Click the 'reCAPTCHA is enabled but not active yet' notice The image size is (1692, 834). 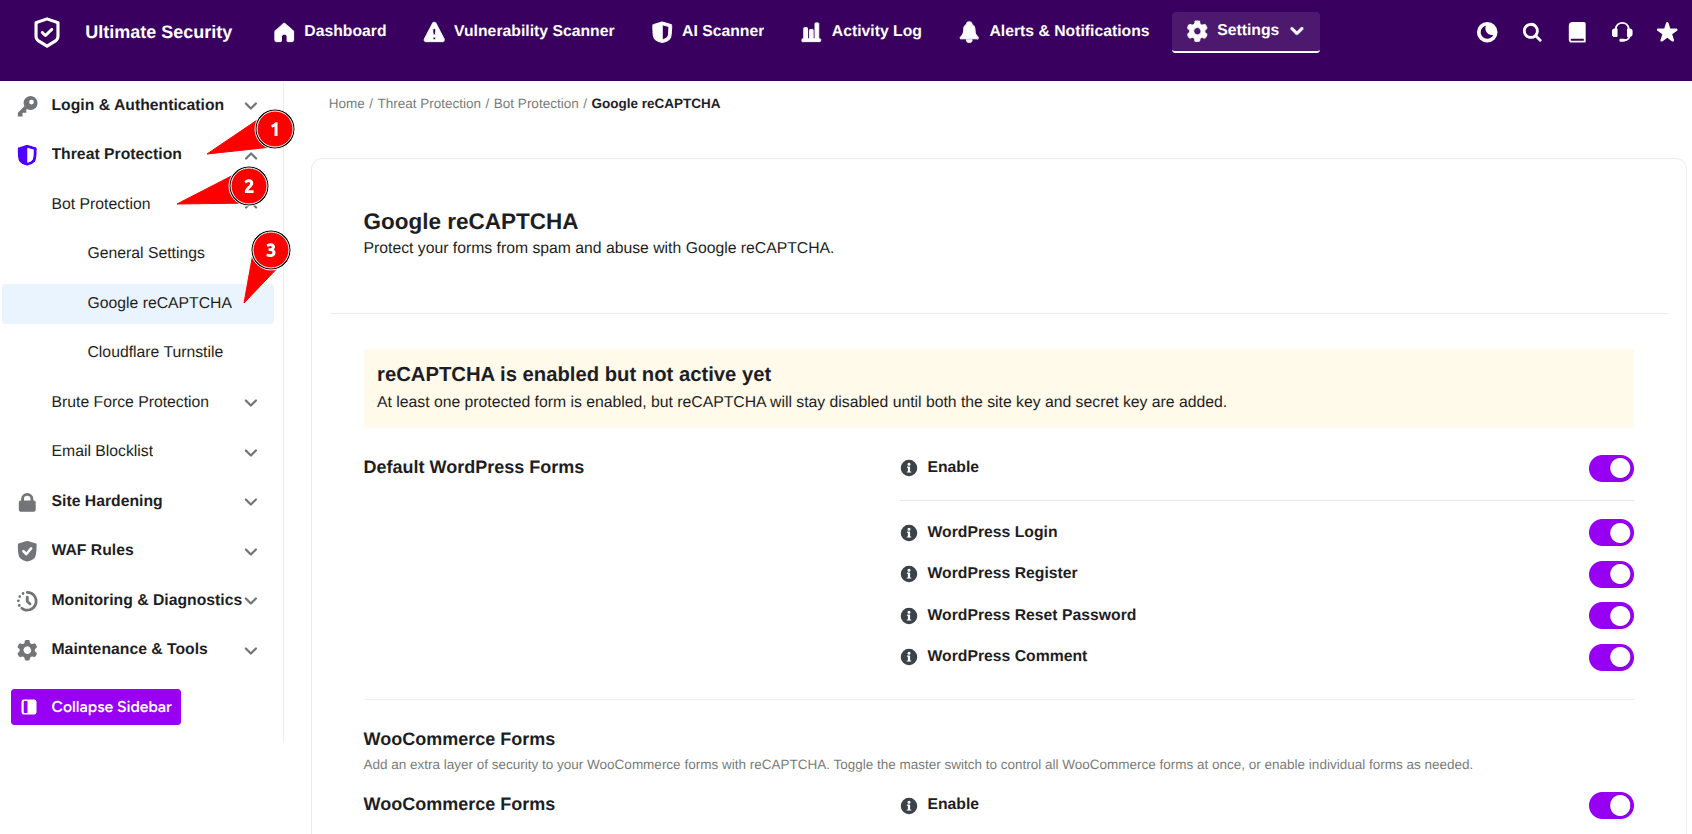coord(998,388)
